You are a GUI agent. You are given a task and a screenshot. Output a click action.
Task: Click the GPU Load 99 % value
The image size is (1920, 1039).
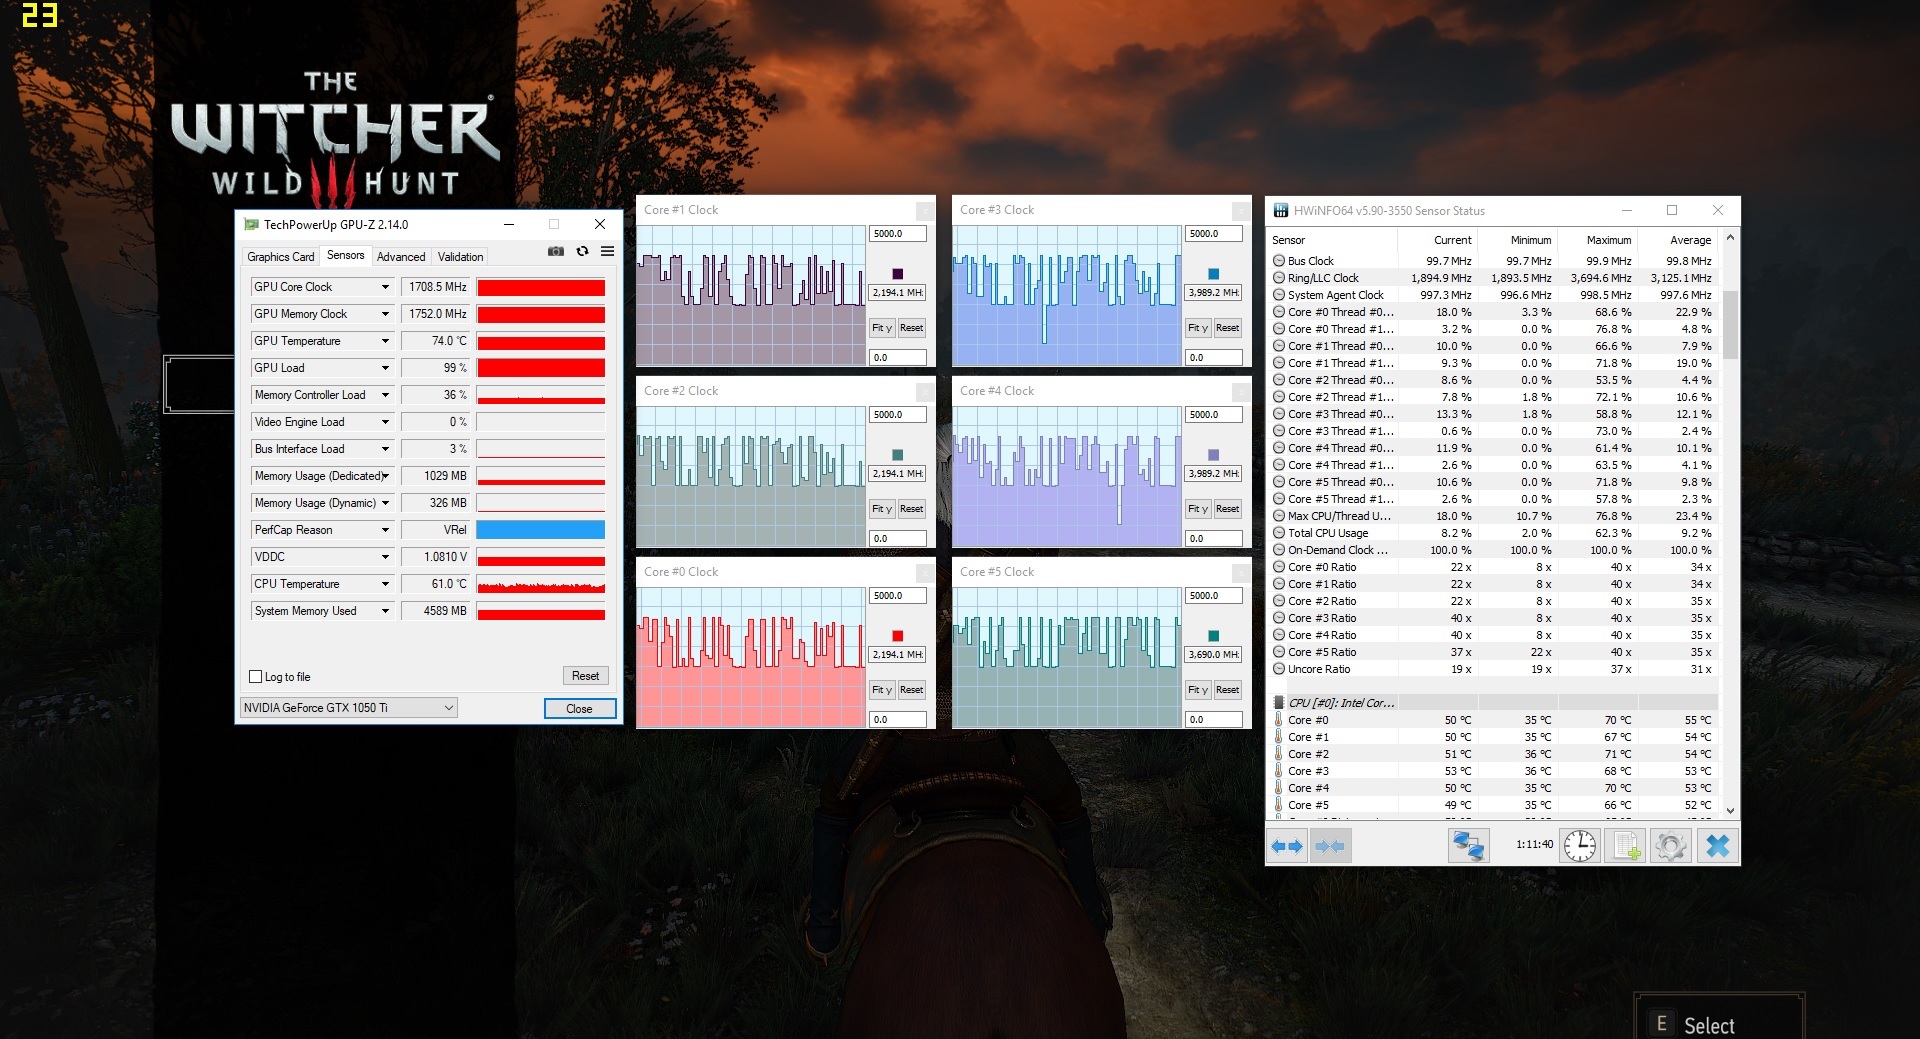tap(437, 368)
